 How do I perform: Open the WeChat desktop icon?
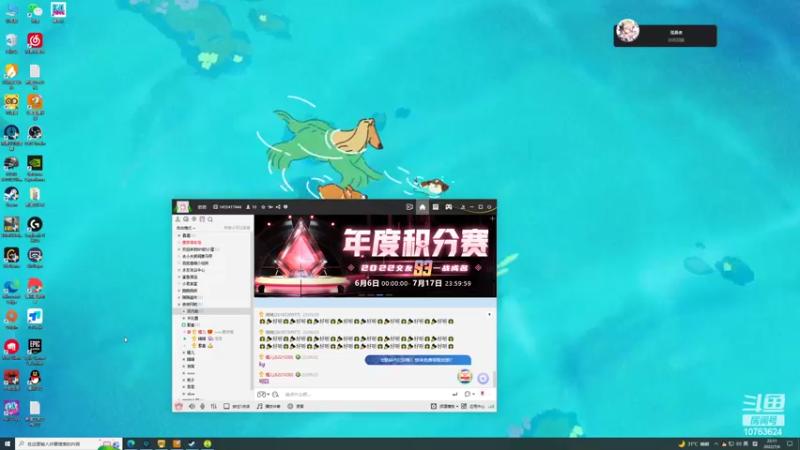(x=35, y=12)
